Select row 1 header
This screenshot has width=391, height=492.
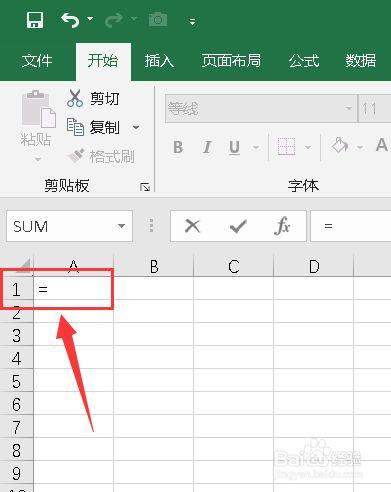click(x=16, y=289)
